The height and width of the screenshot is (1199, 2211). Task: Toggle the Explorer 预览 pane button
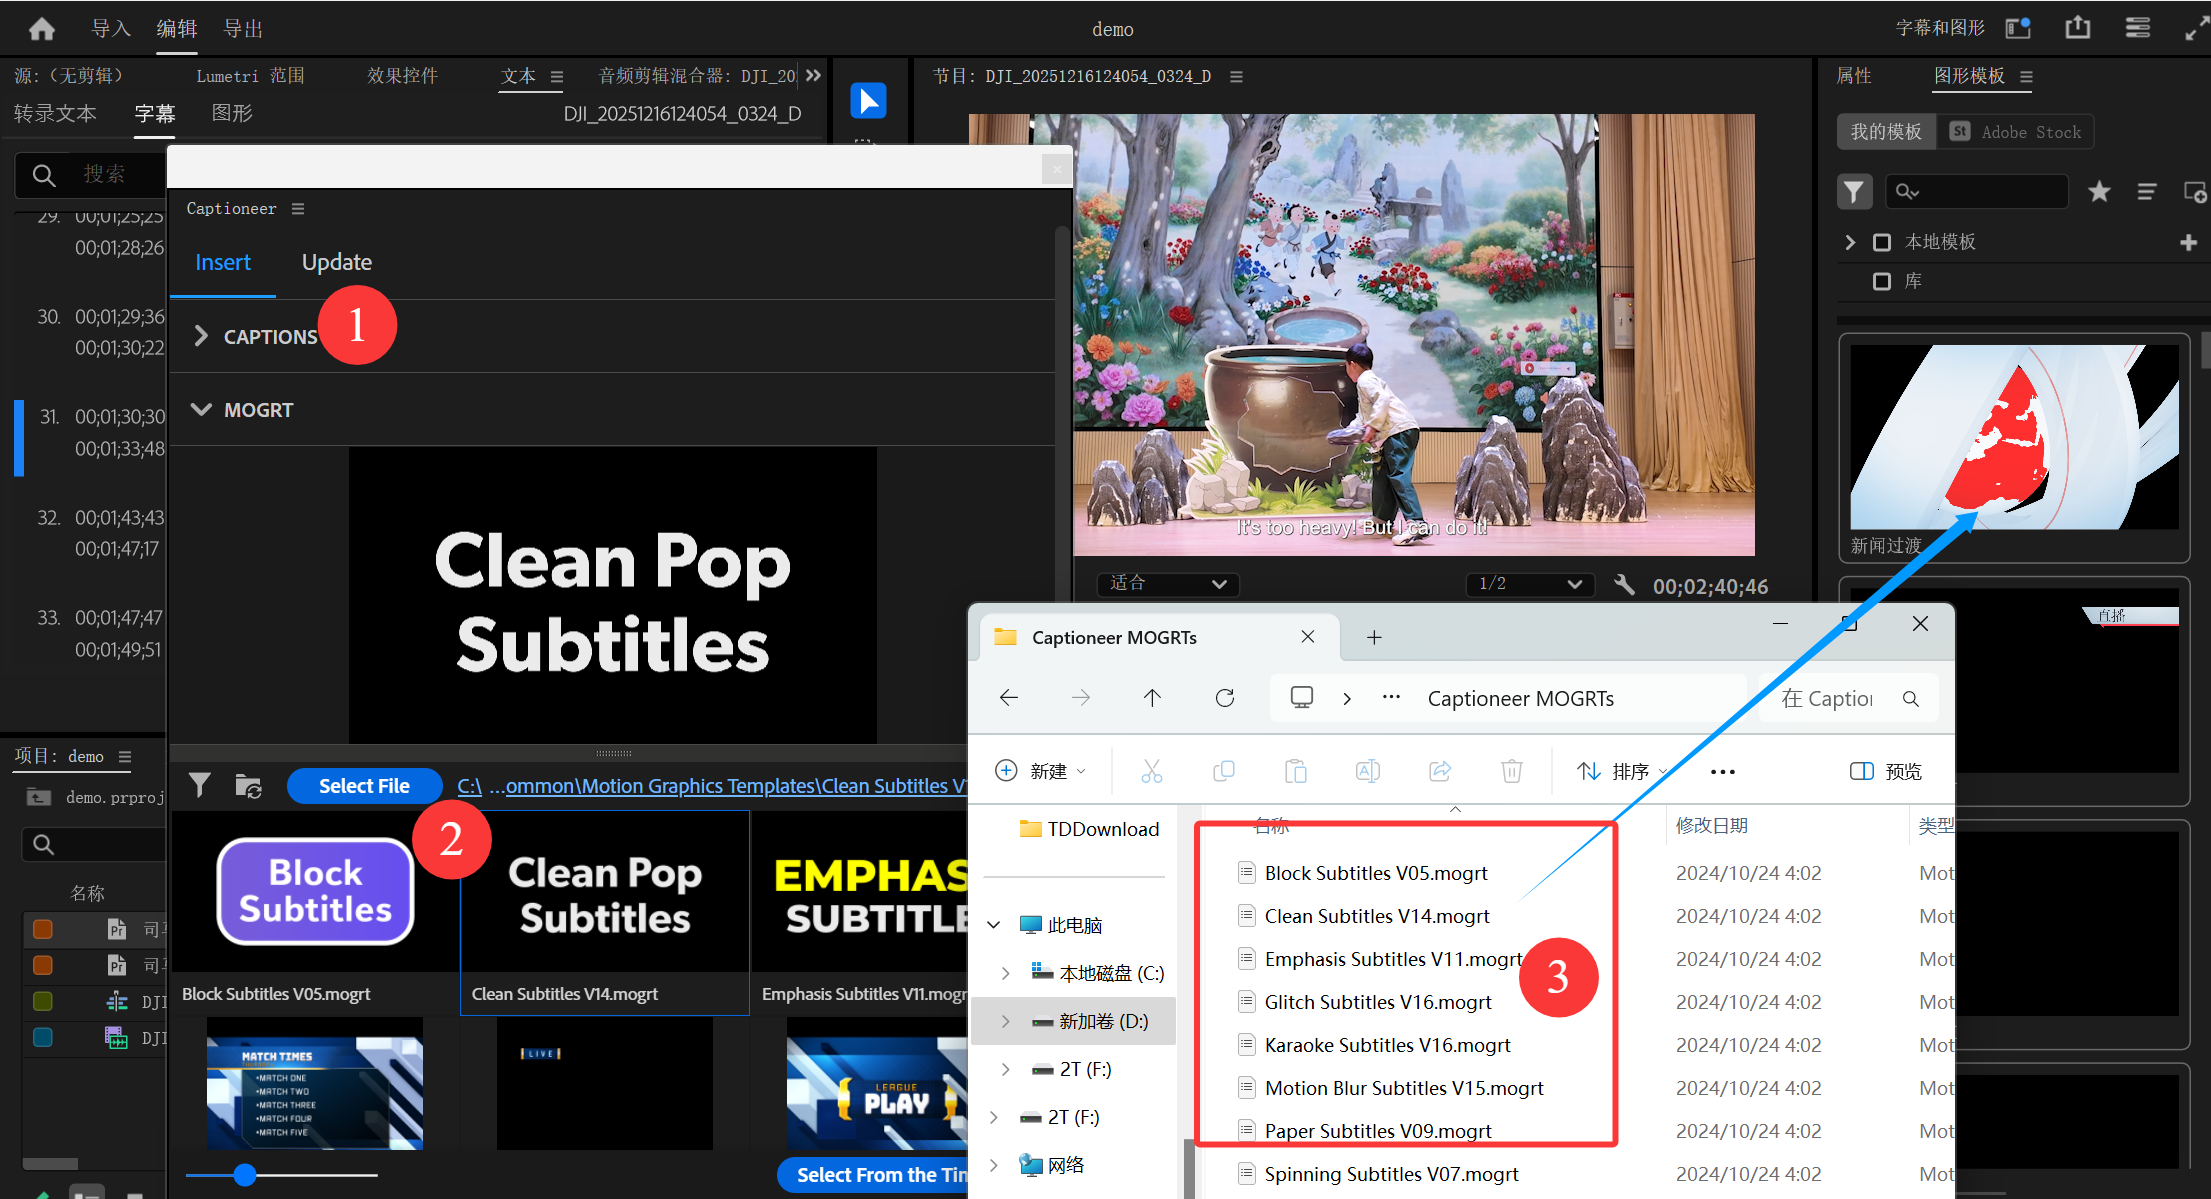click(x=1886, y=771)
